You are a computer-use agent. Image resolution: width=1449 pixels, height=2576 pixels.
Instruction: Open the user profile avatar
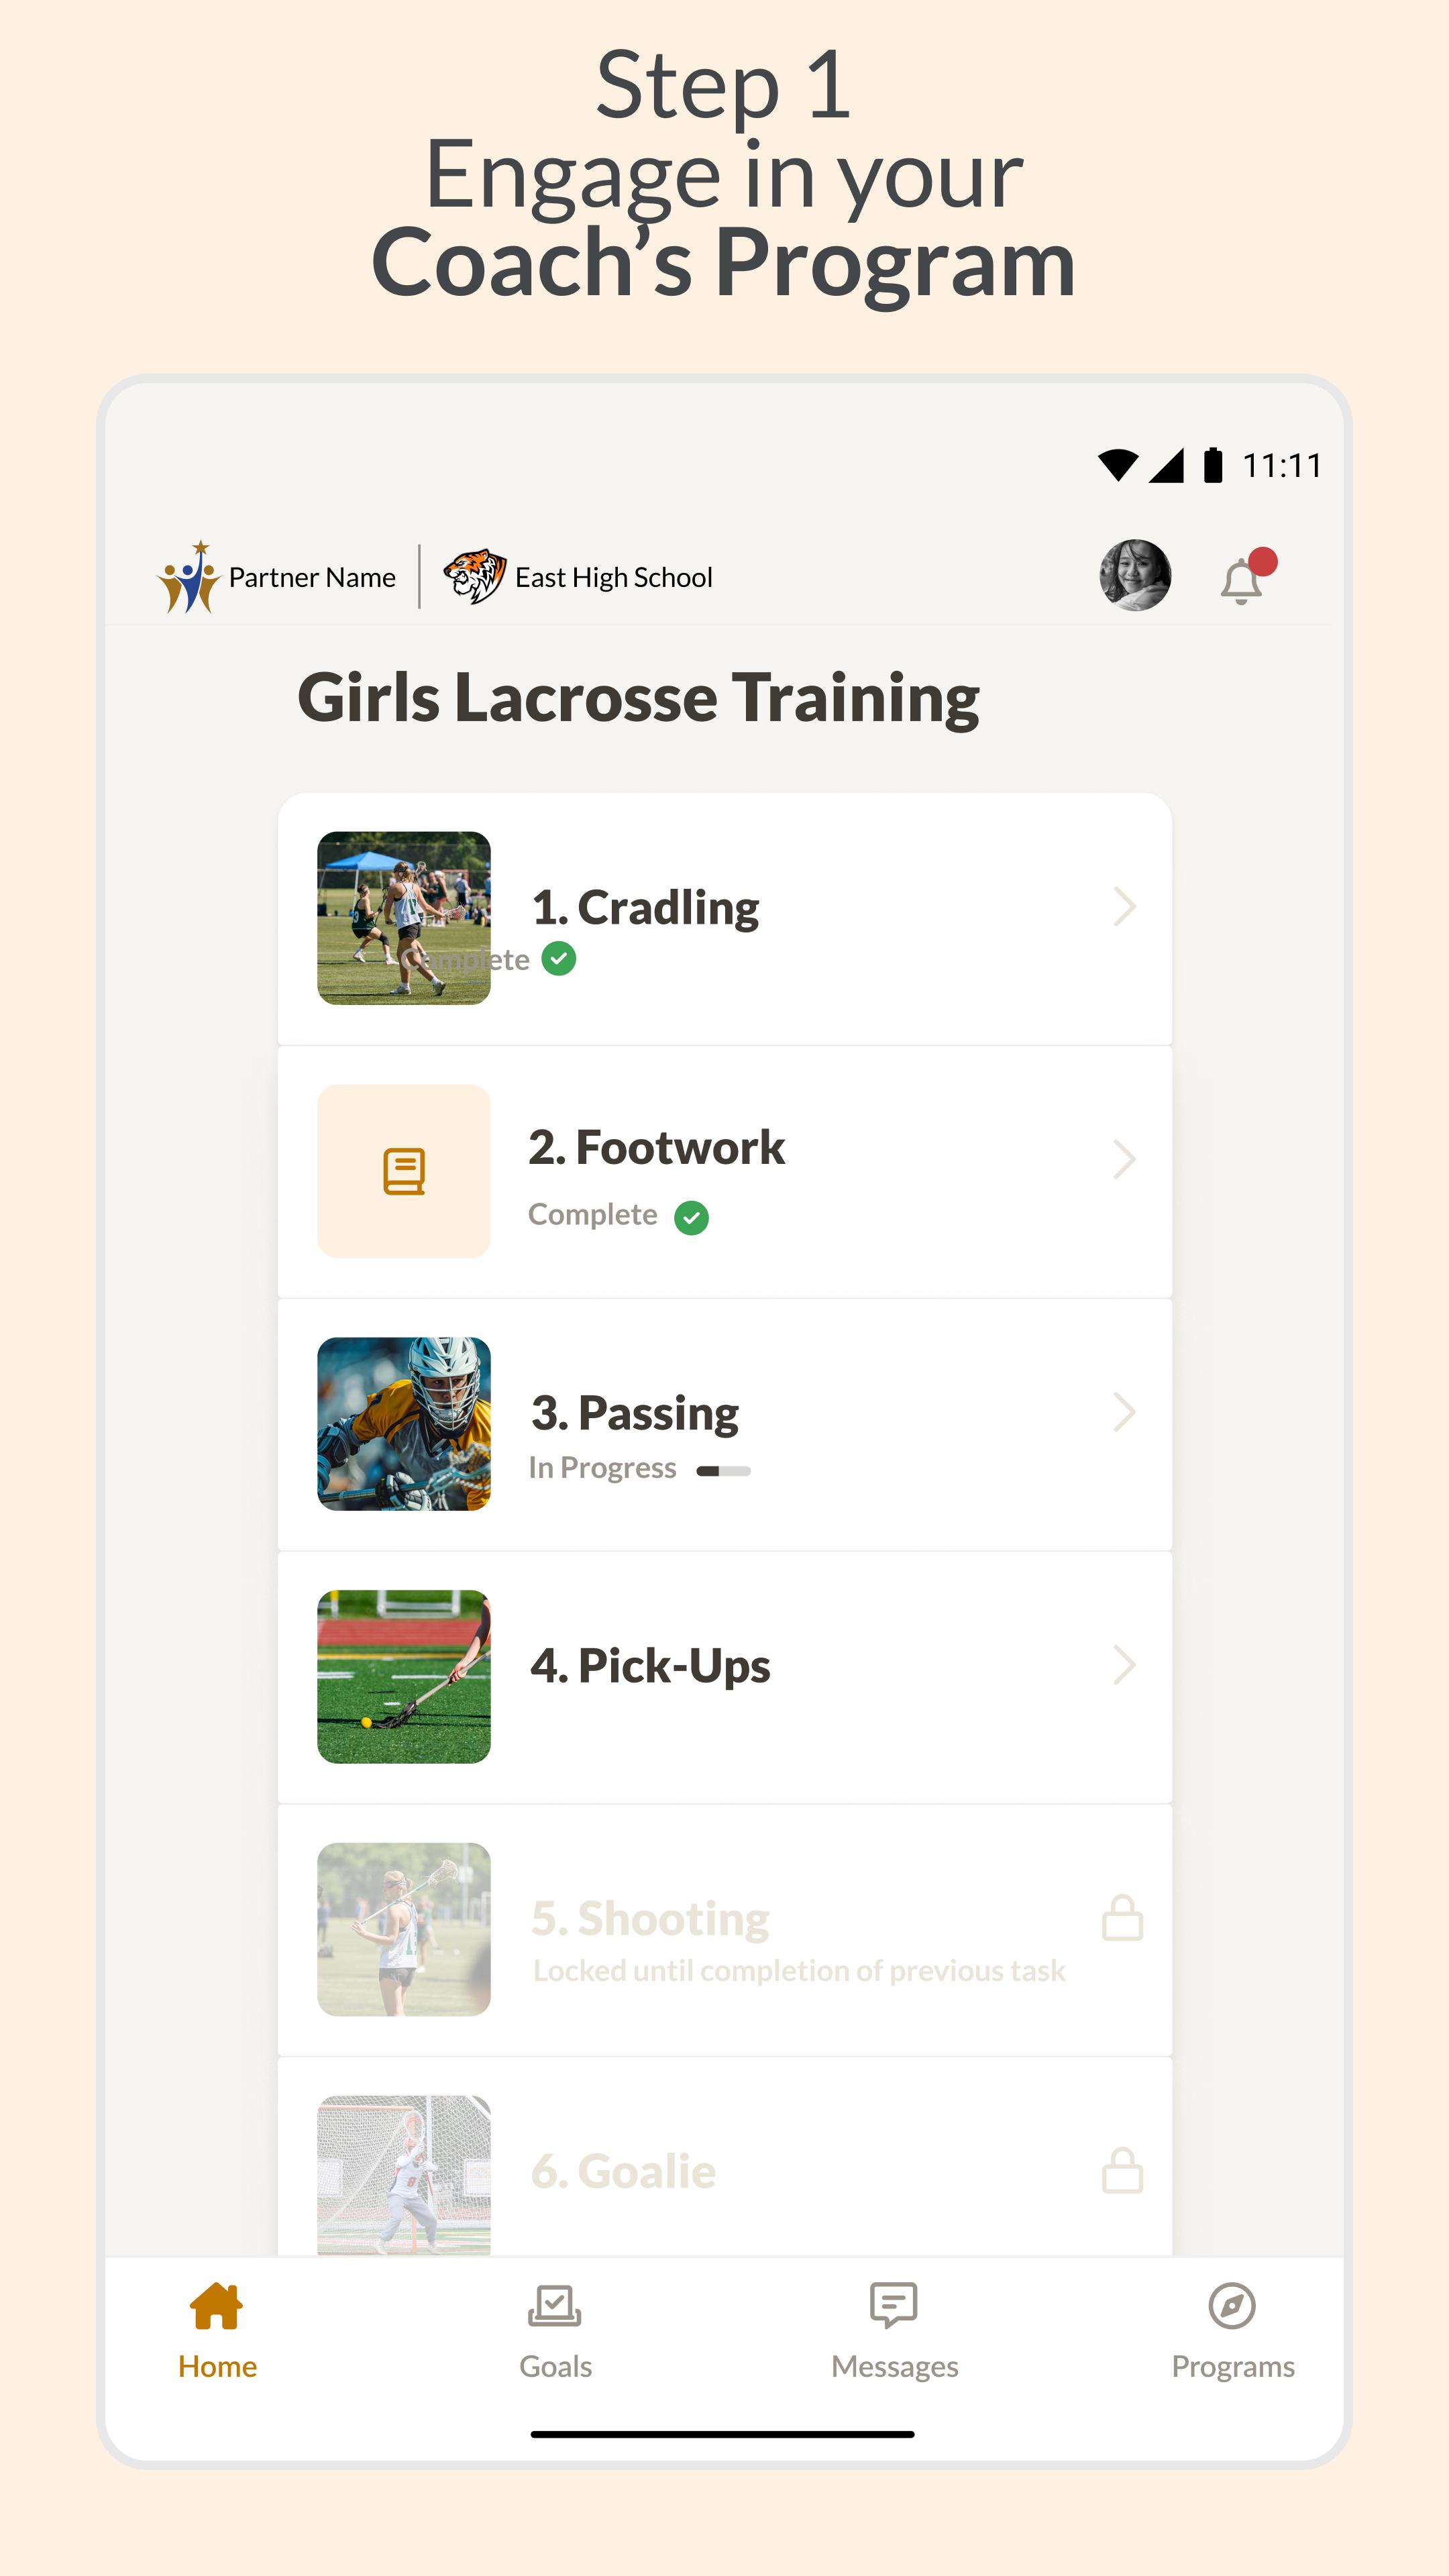pos(1135,575)
